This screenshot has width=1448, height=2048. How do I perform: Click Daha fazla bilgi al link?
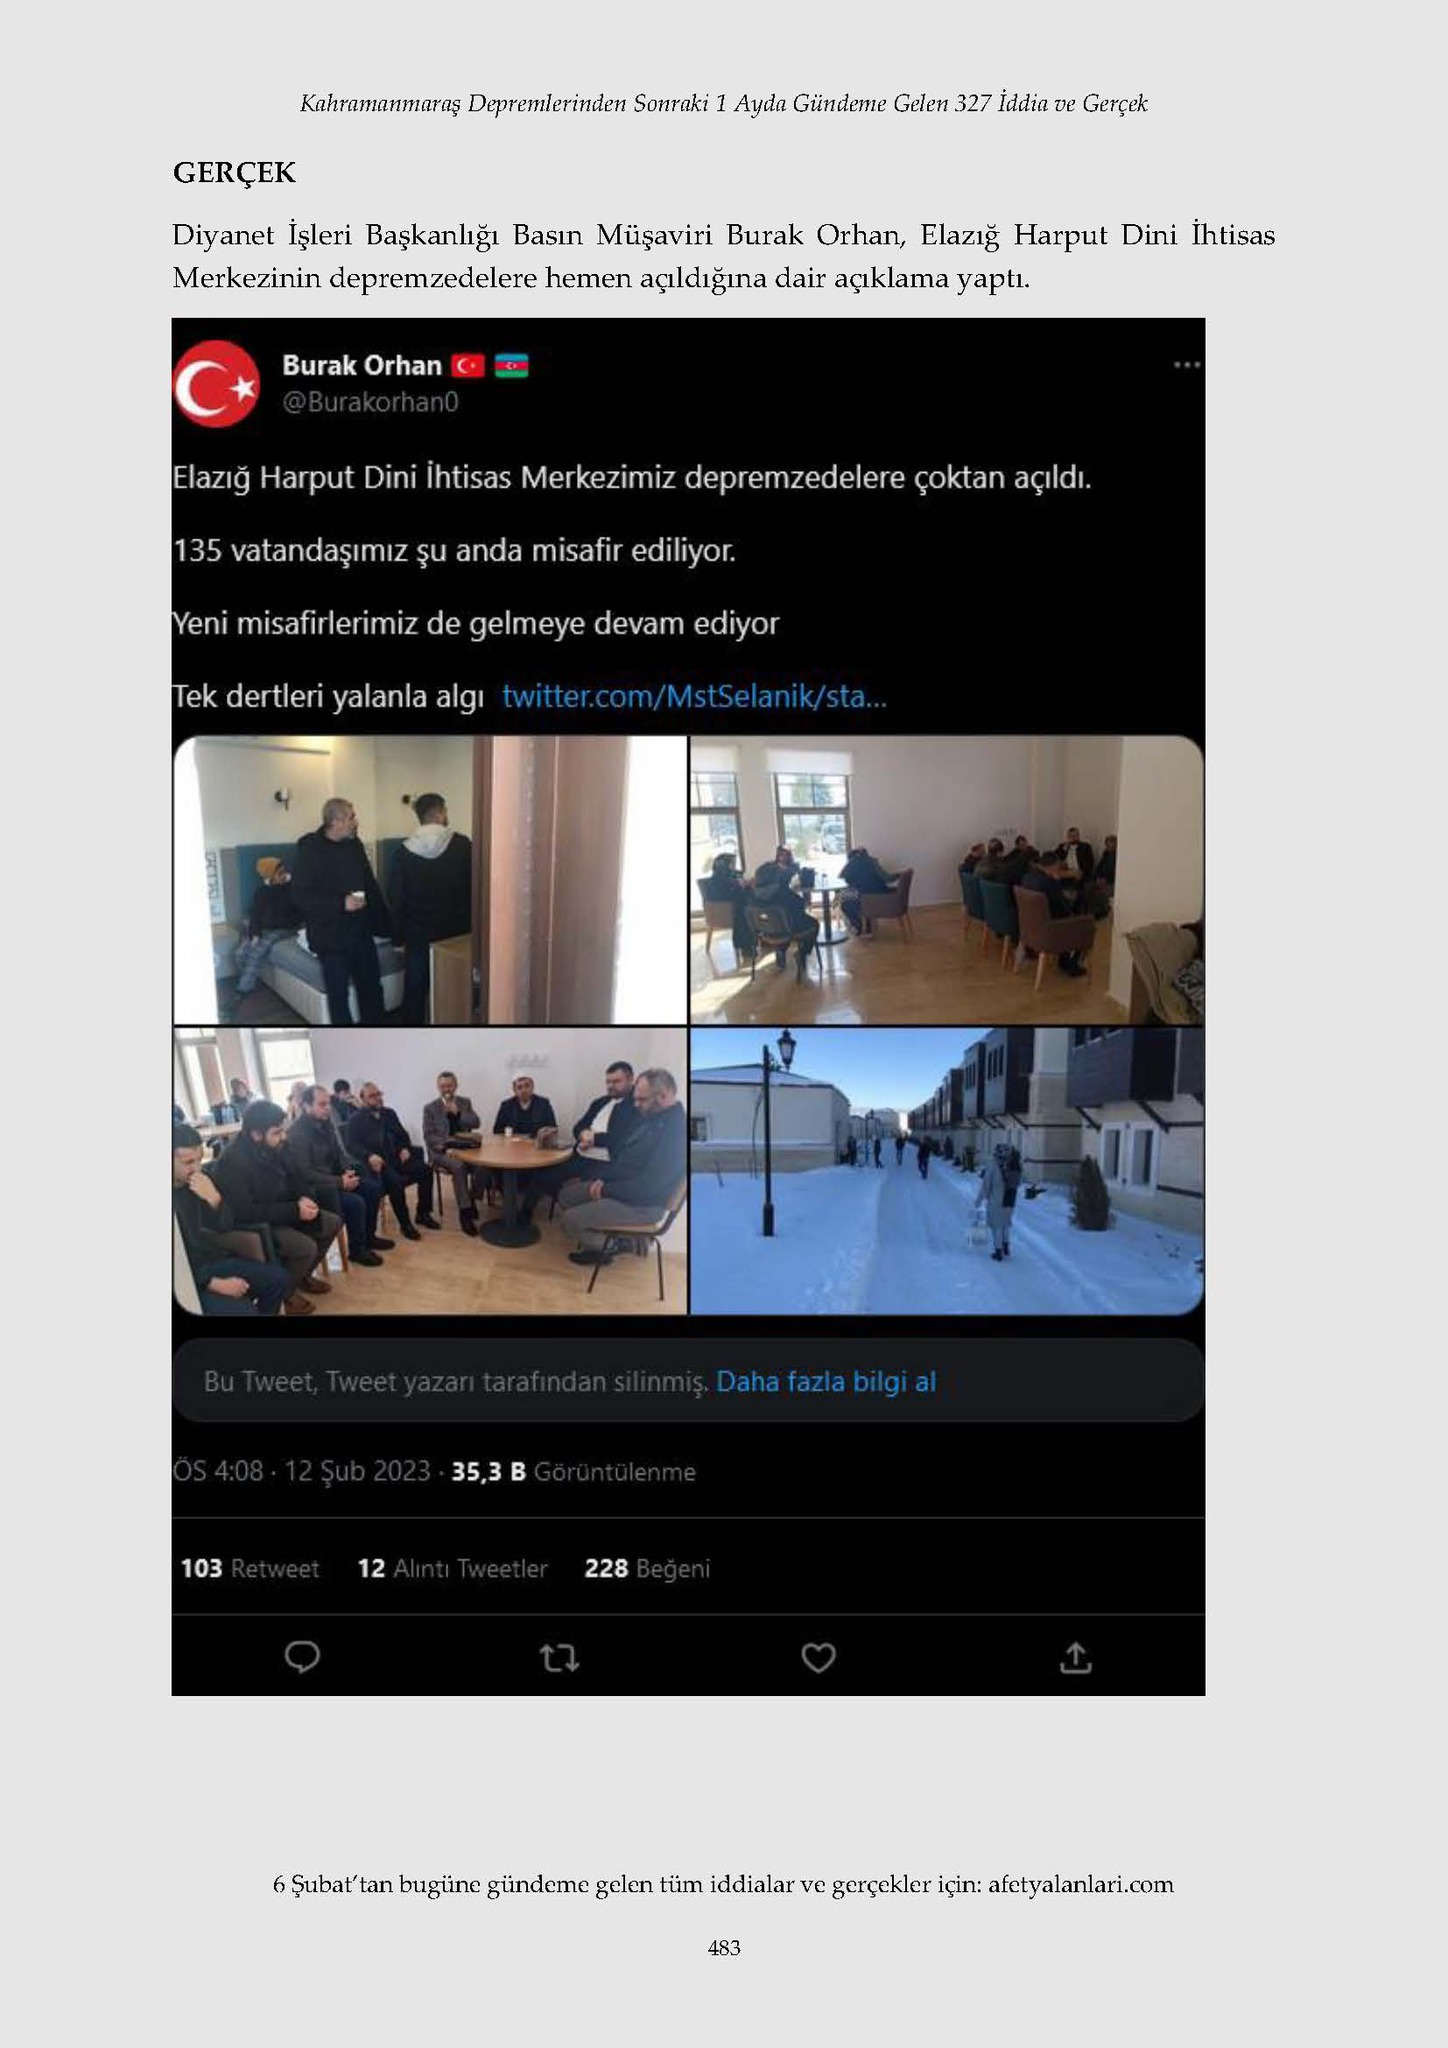click(826, 1382)
